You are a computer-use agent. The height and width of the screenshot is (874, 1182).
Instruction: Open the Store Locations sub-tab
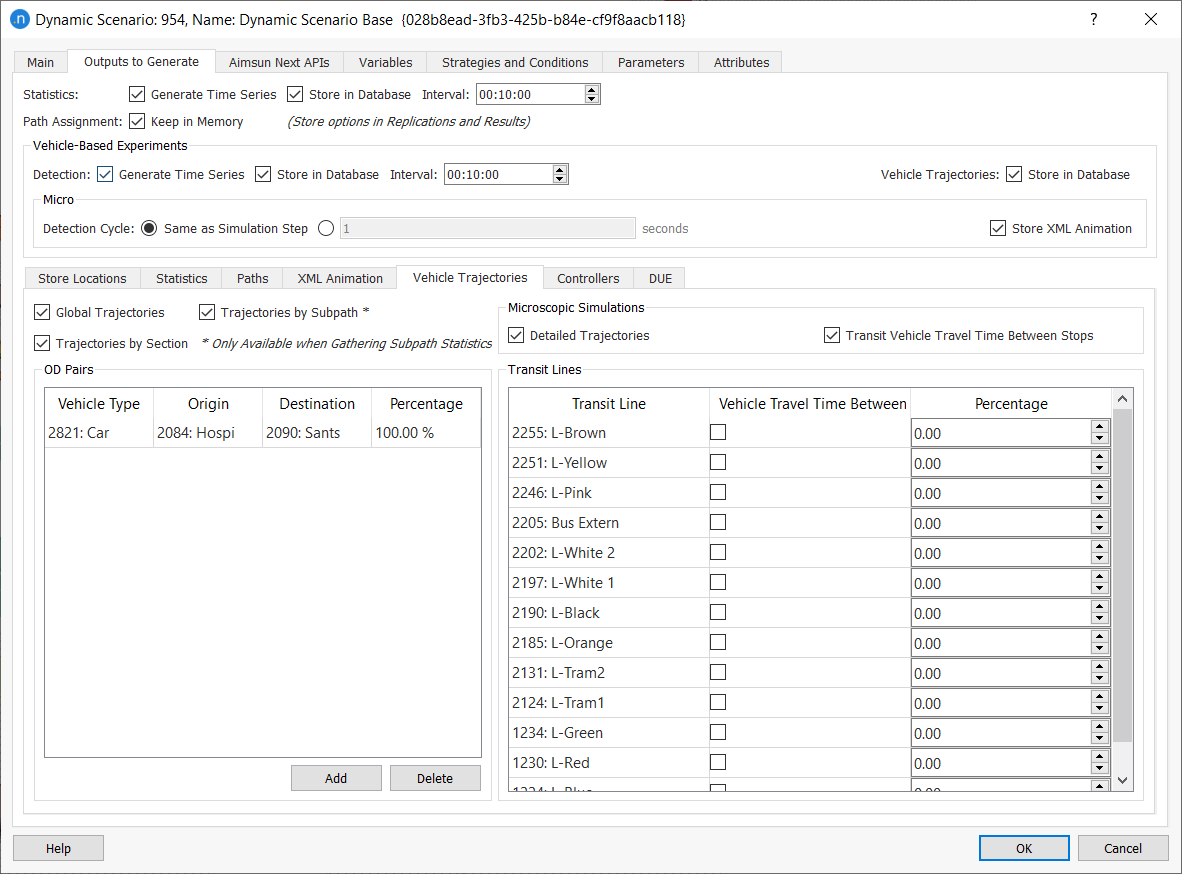click(x=82, y=278)
